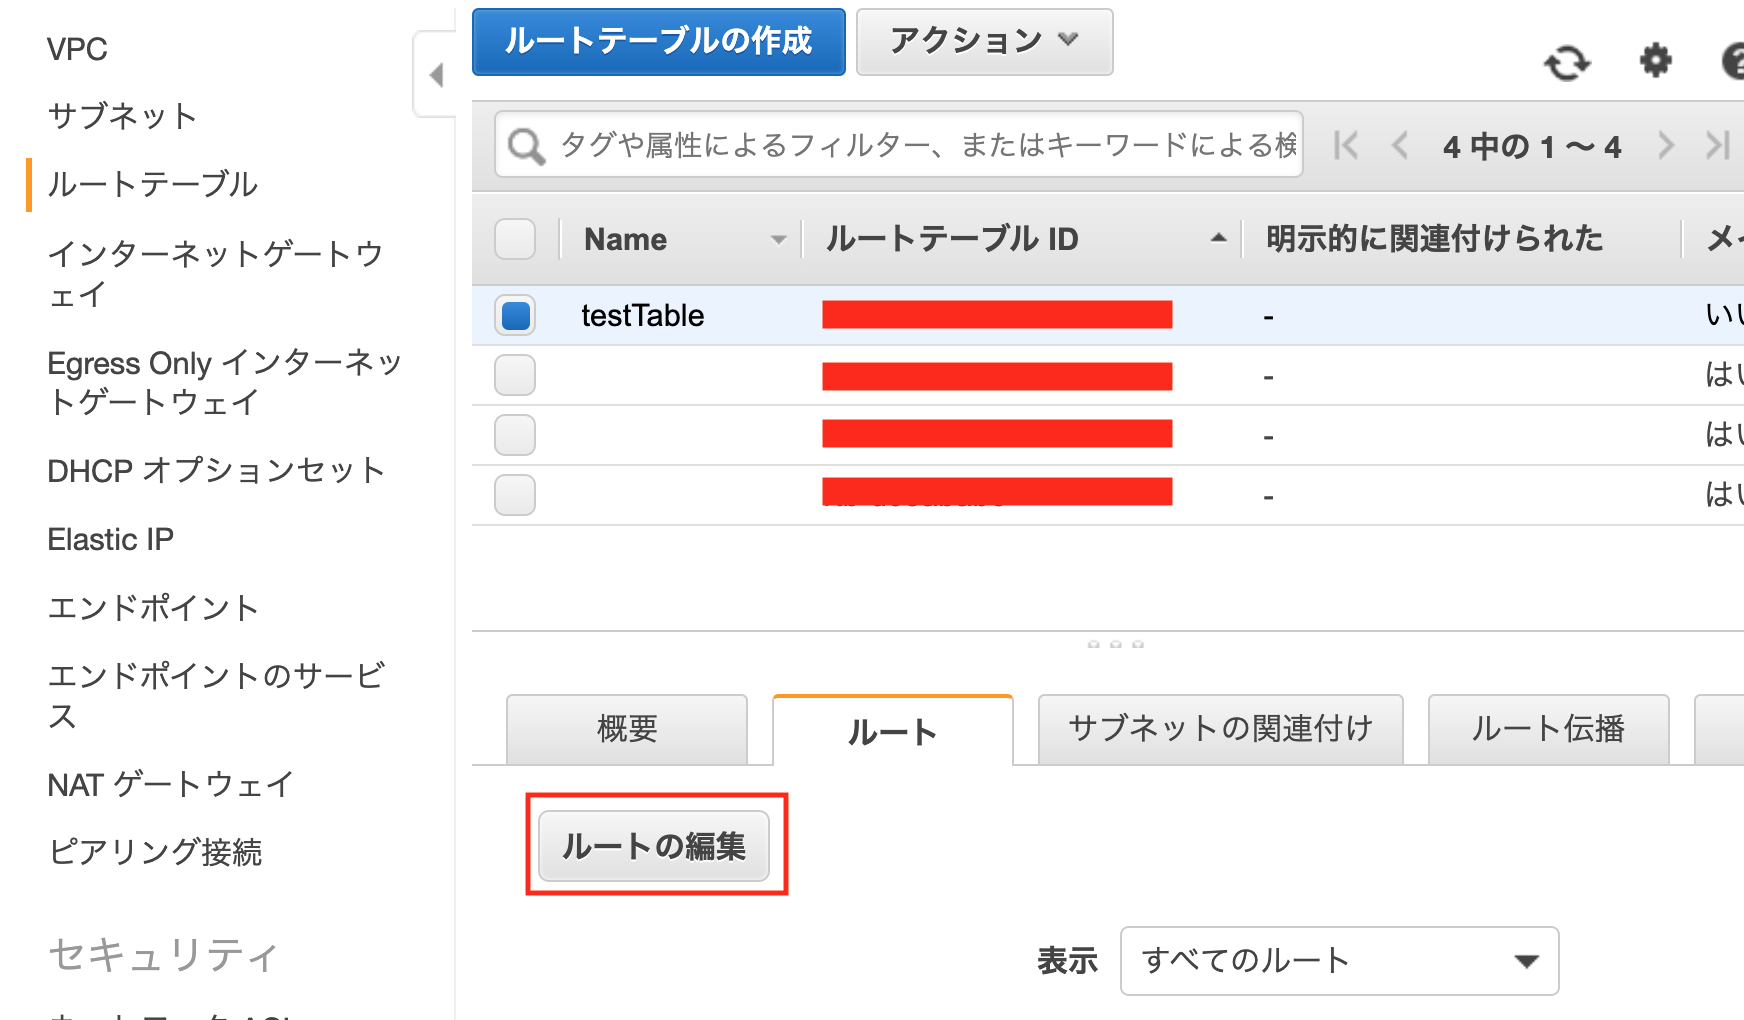Click the search magnifier icon
This screenshot has height=1020, width=1744.
pos(526,146)
